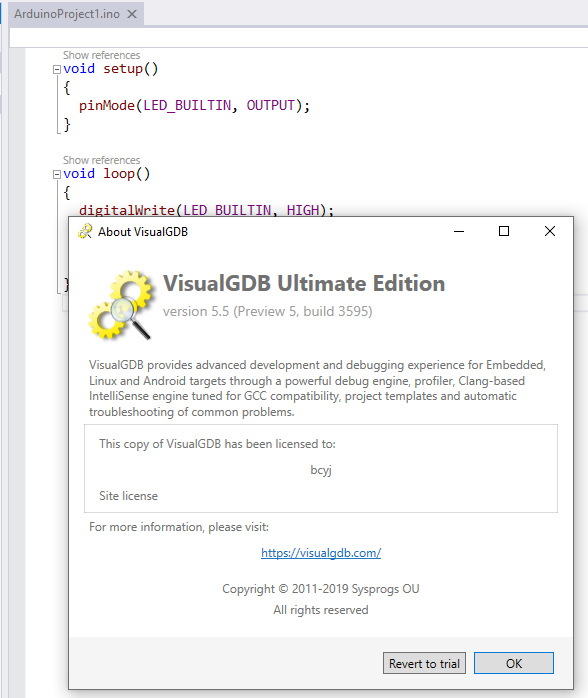588x698 pixels.
Task: Close the About VisualGDB dialog
Action: click(550, 231)
